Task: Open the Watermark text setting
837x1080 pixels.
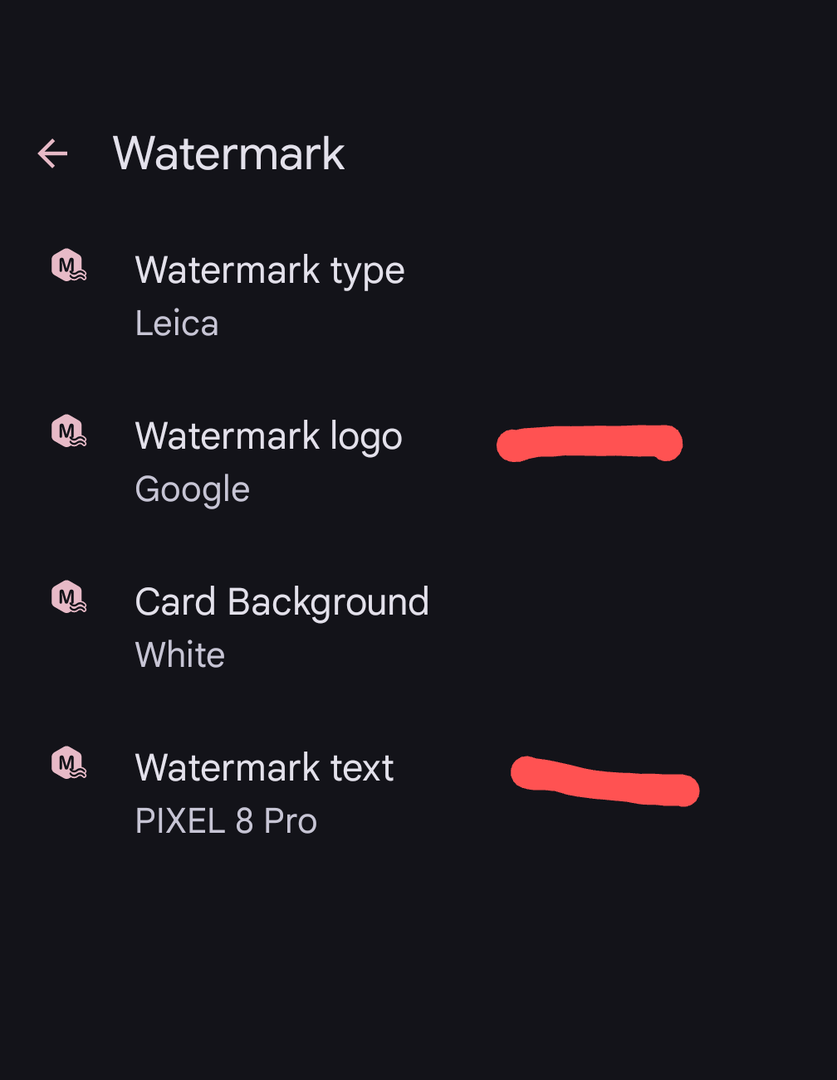Action: click(264, 768)
